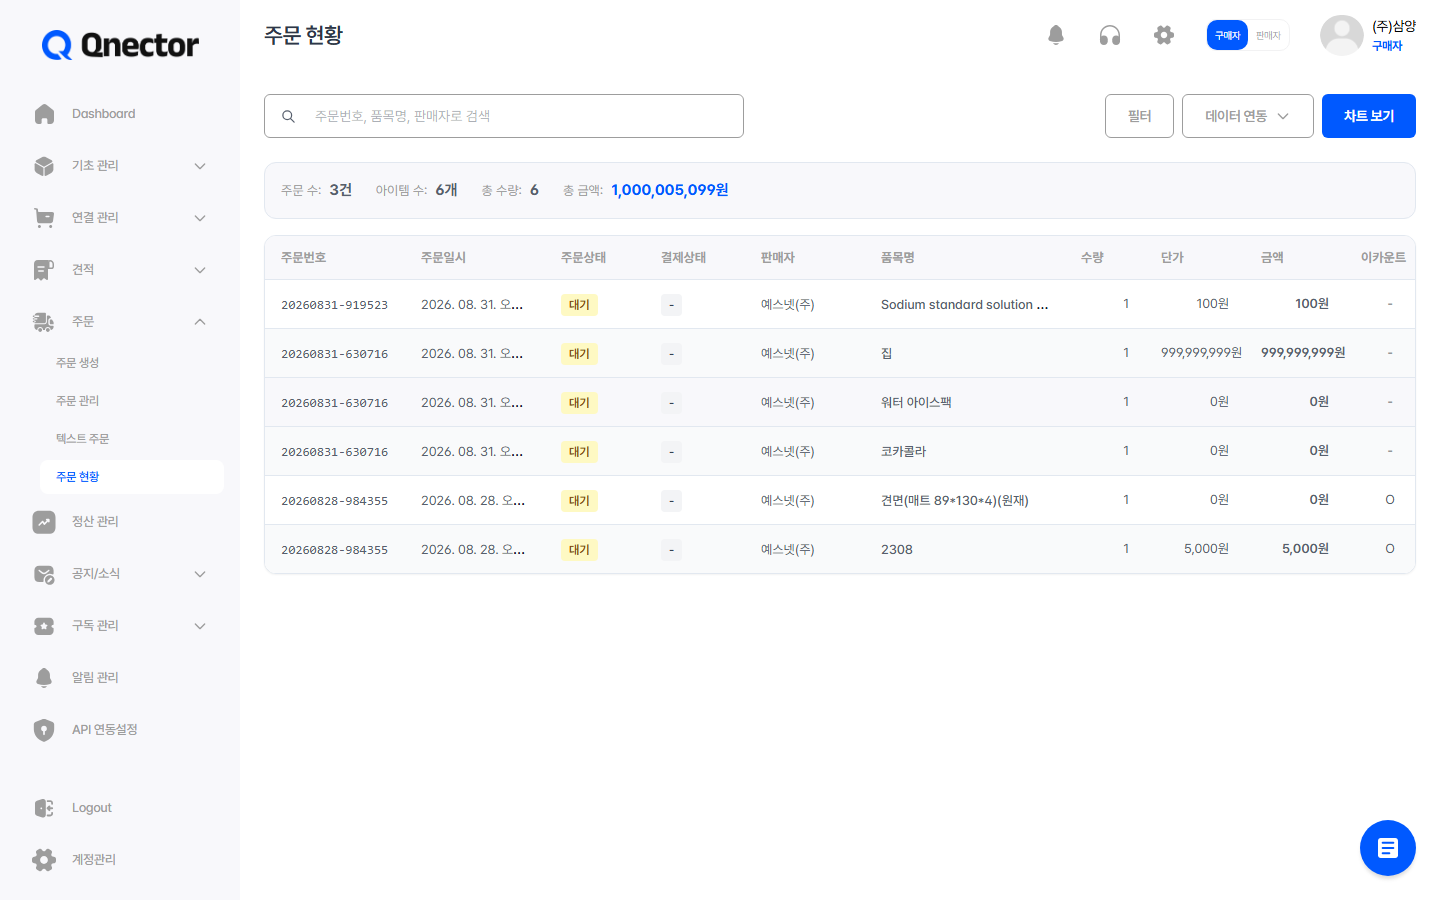Click Sodium standard solution item name

pyautogui.click(x=964, y=305)
